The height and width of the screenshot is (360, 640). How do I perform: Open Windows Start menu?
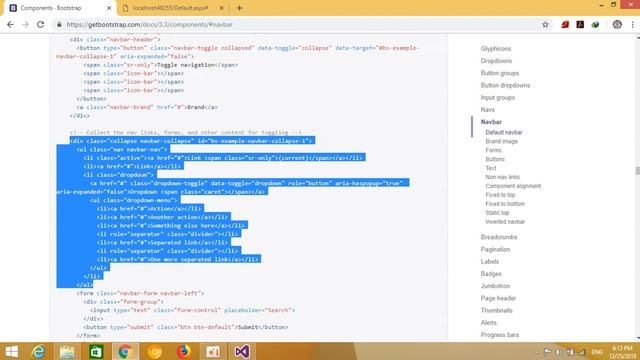[x=12, y=351]
